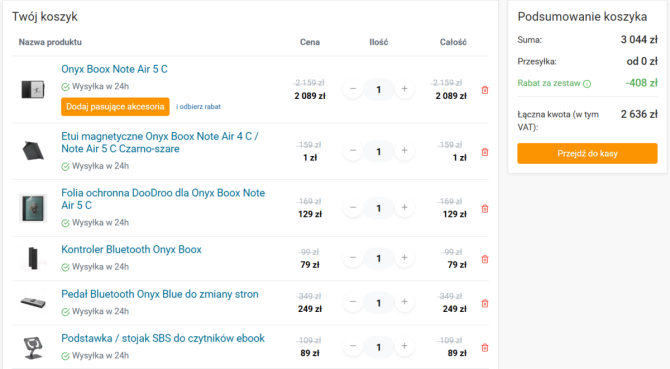Viewport: 670px width, 369px height.
Task: Increase quantity of Onyx Boox Note Air 5 C
Action: point(404,89)
